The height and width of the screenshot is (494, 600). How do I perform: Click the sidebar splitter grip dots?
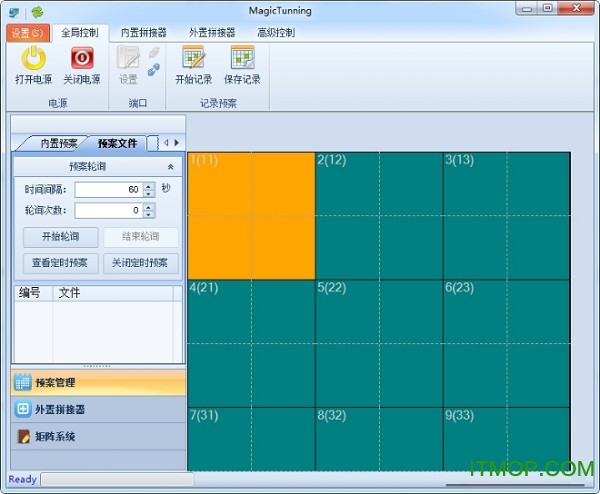tap(97, 366)
